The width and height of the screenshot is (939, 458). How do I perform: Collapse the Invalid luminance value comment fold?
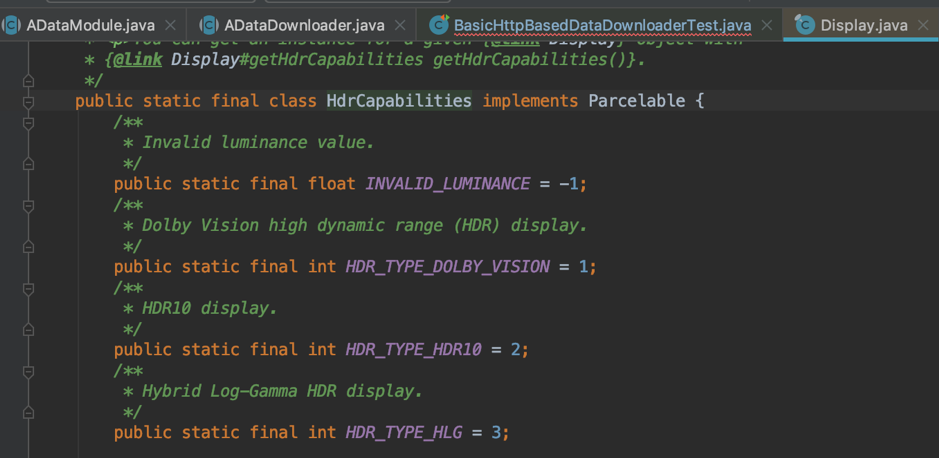point(28,123)
